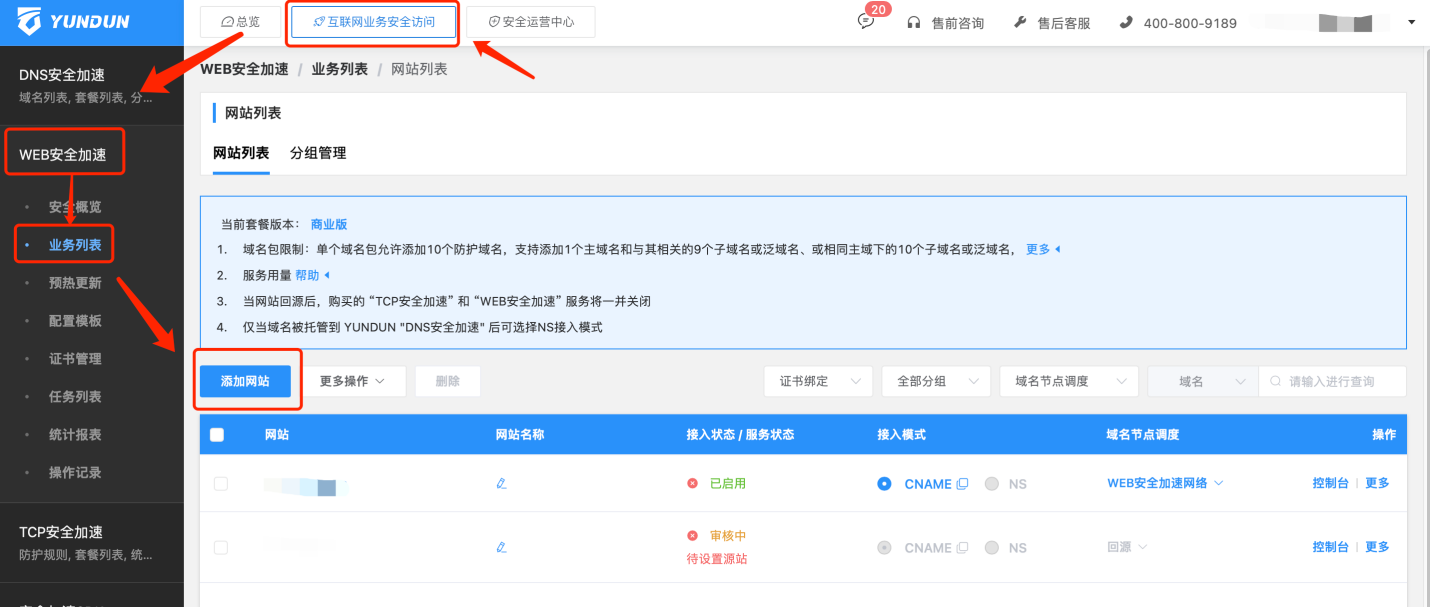Viewport: 1430px width, 607px height.
Task: Edit site name in the 审核中 row
Action: pyautogui.click(x=502, y=548)
